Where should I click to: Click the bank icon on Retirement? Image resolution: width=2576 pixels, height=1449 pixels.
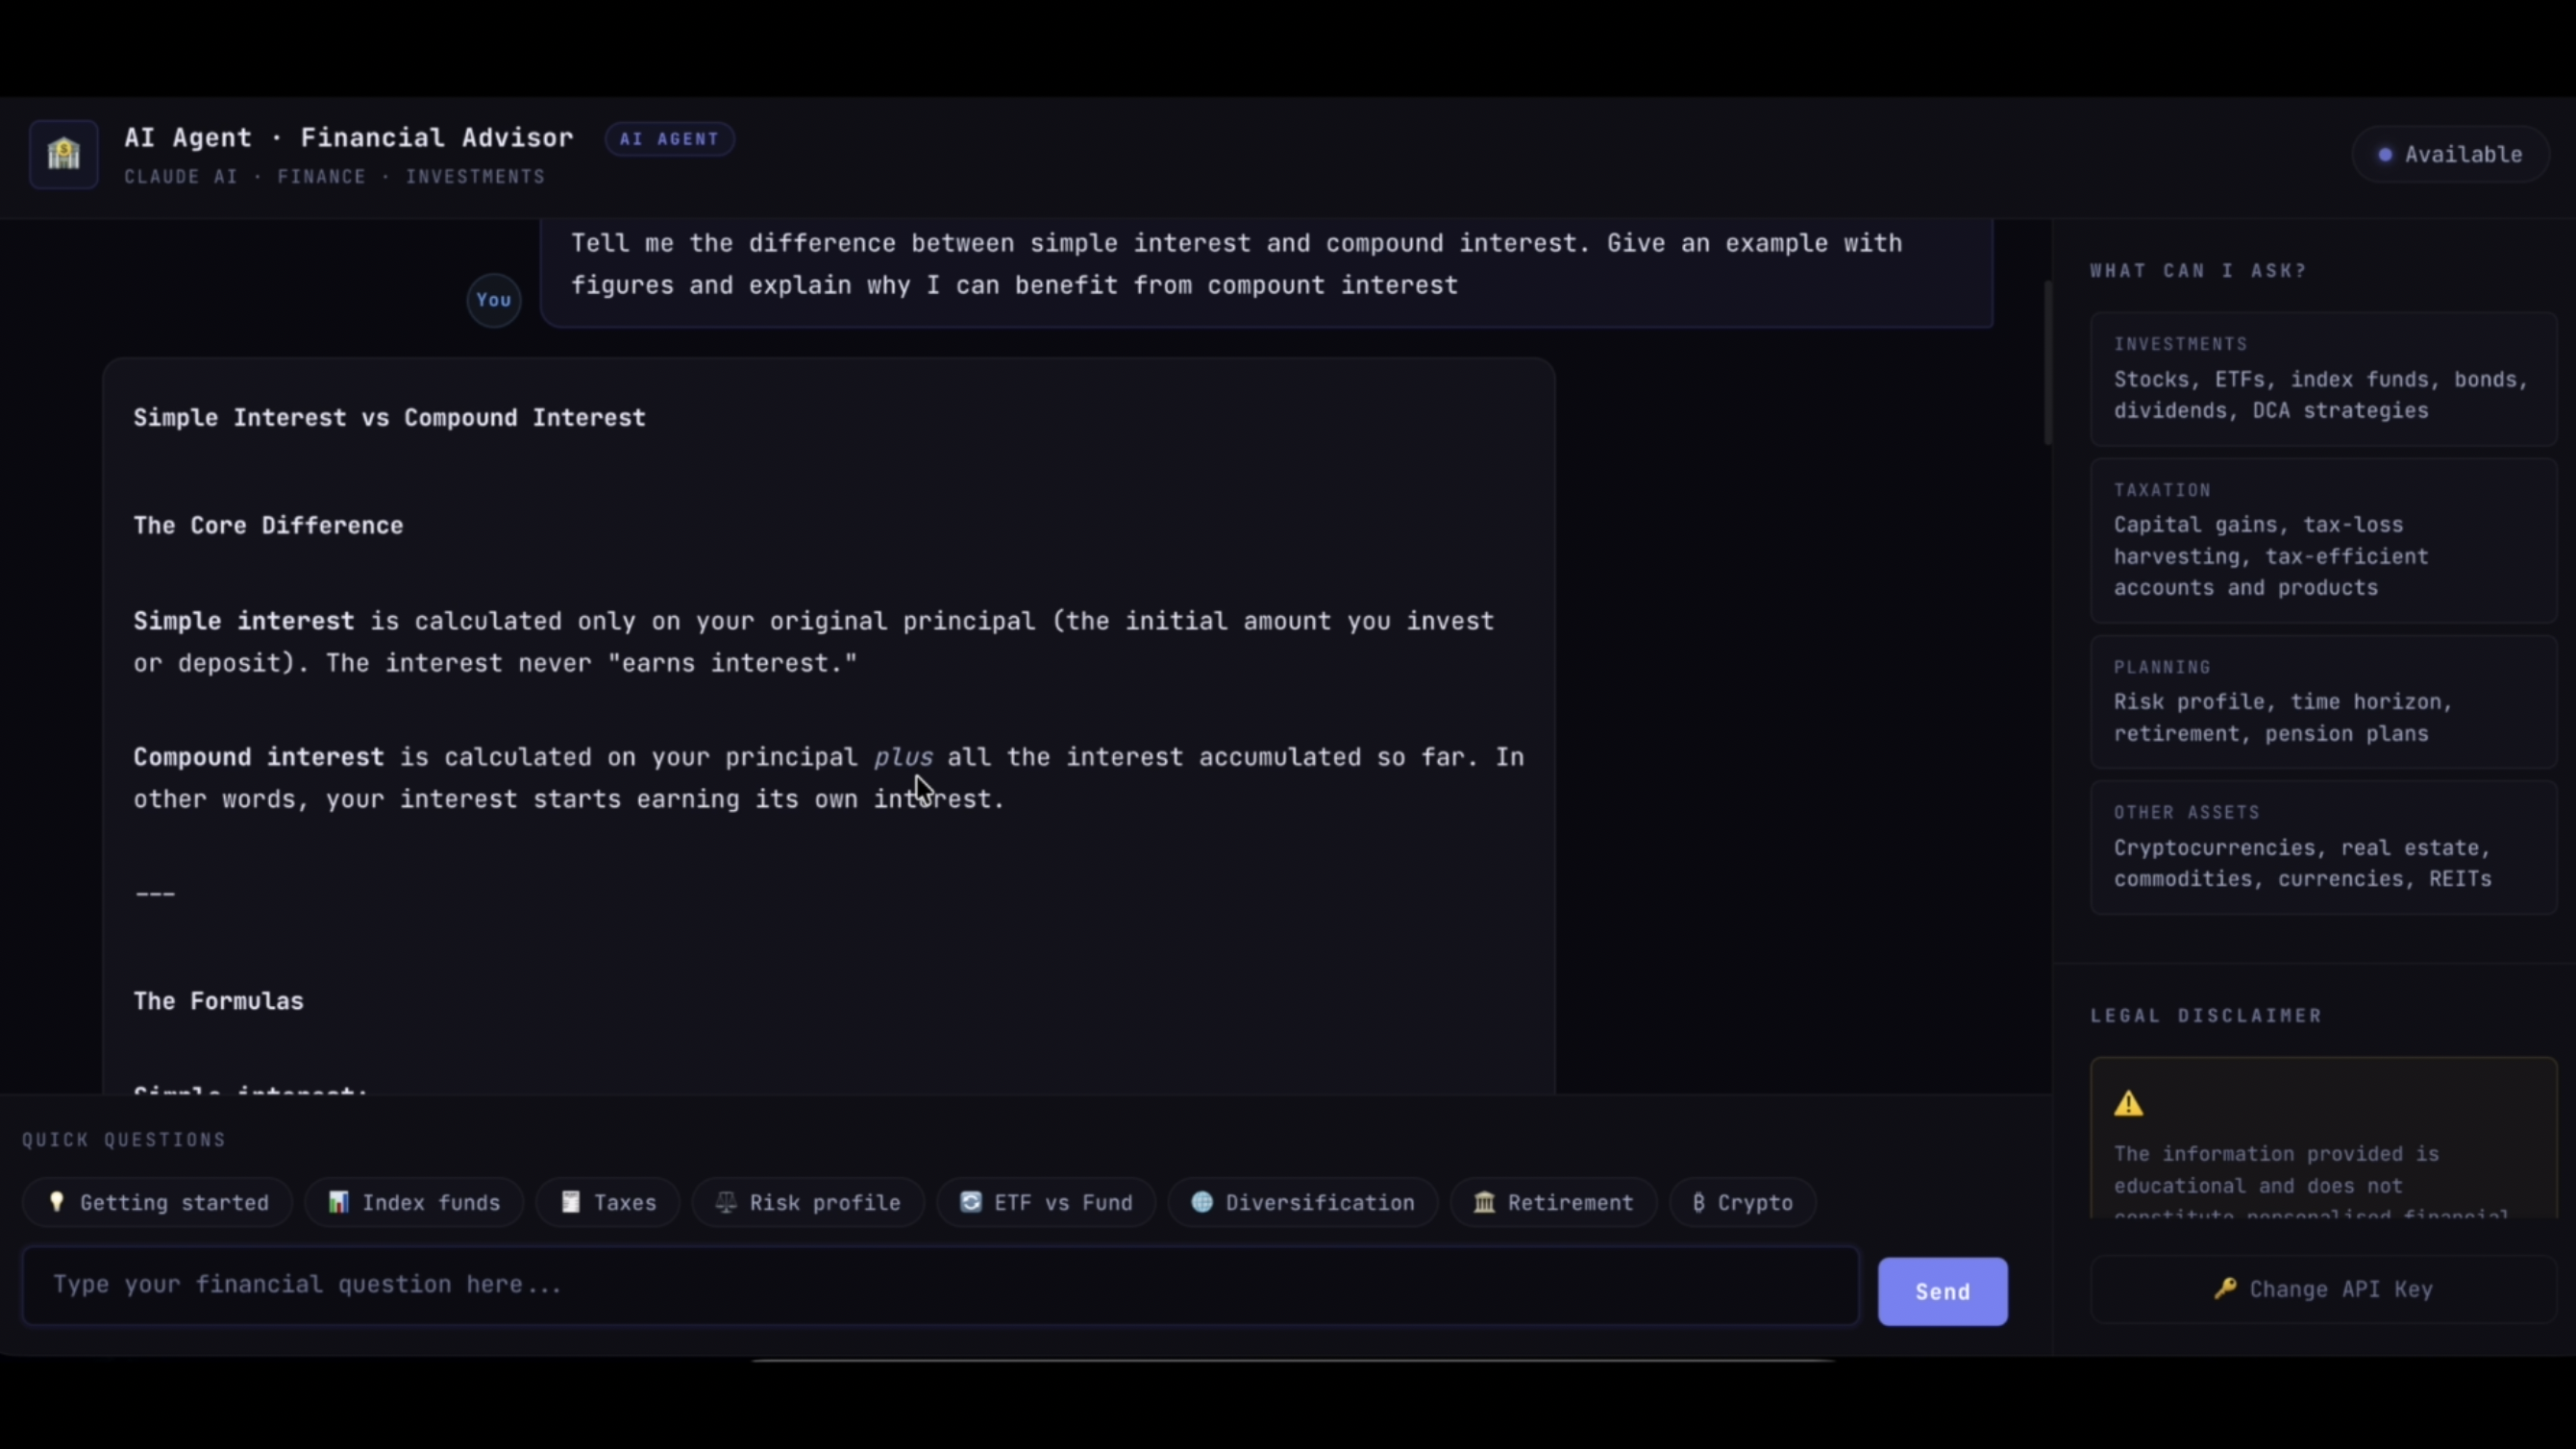[x=1484, y=1202]
